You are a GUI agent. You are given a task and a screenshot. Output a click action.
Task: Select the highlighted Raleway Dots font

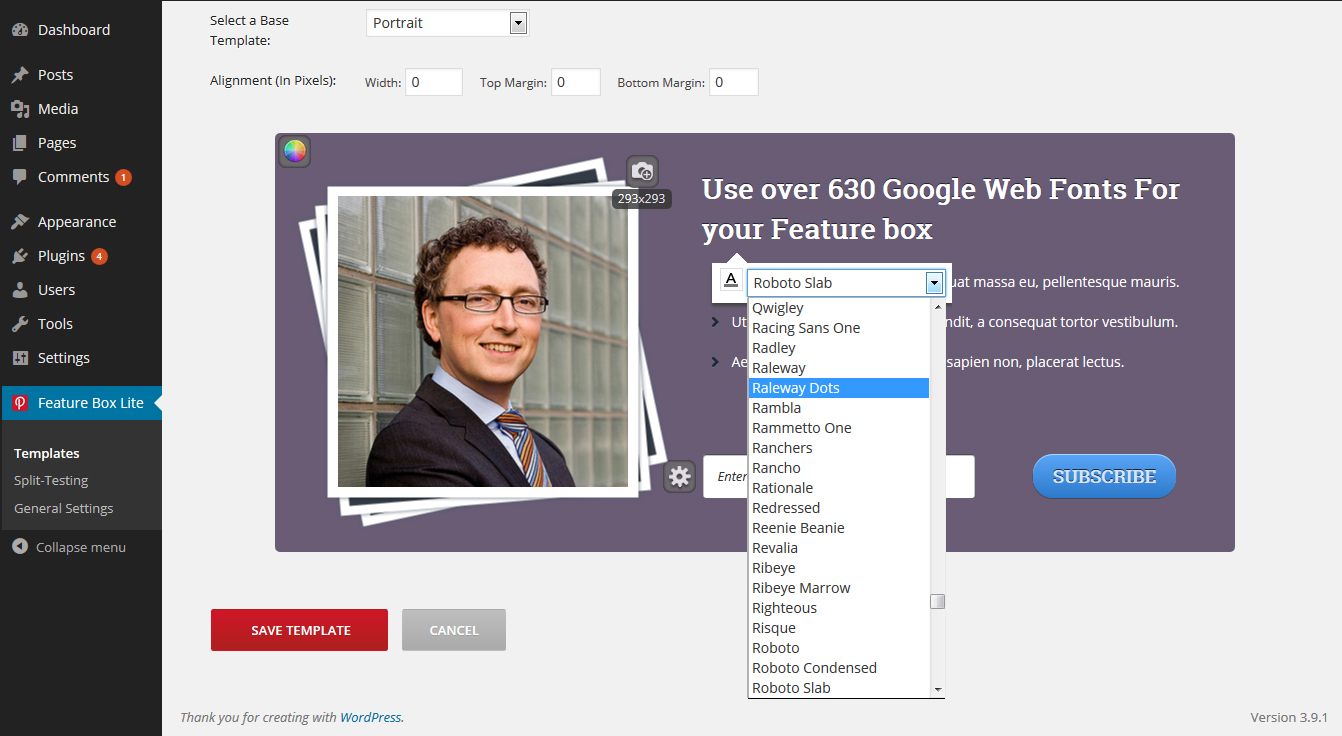point(839,388)
